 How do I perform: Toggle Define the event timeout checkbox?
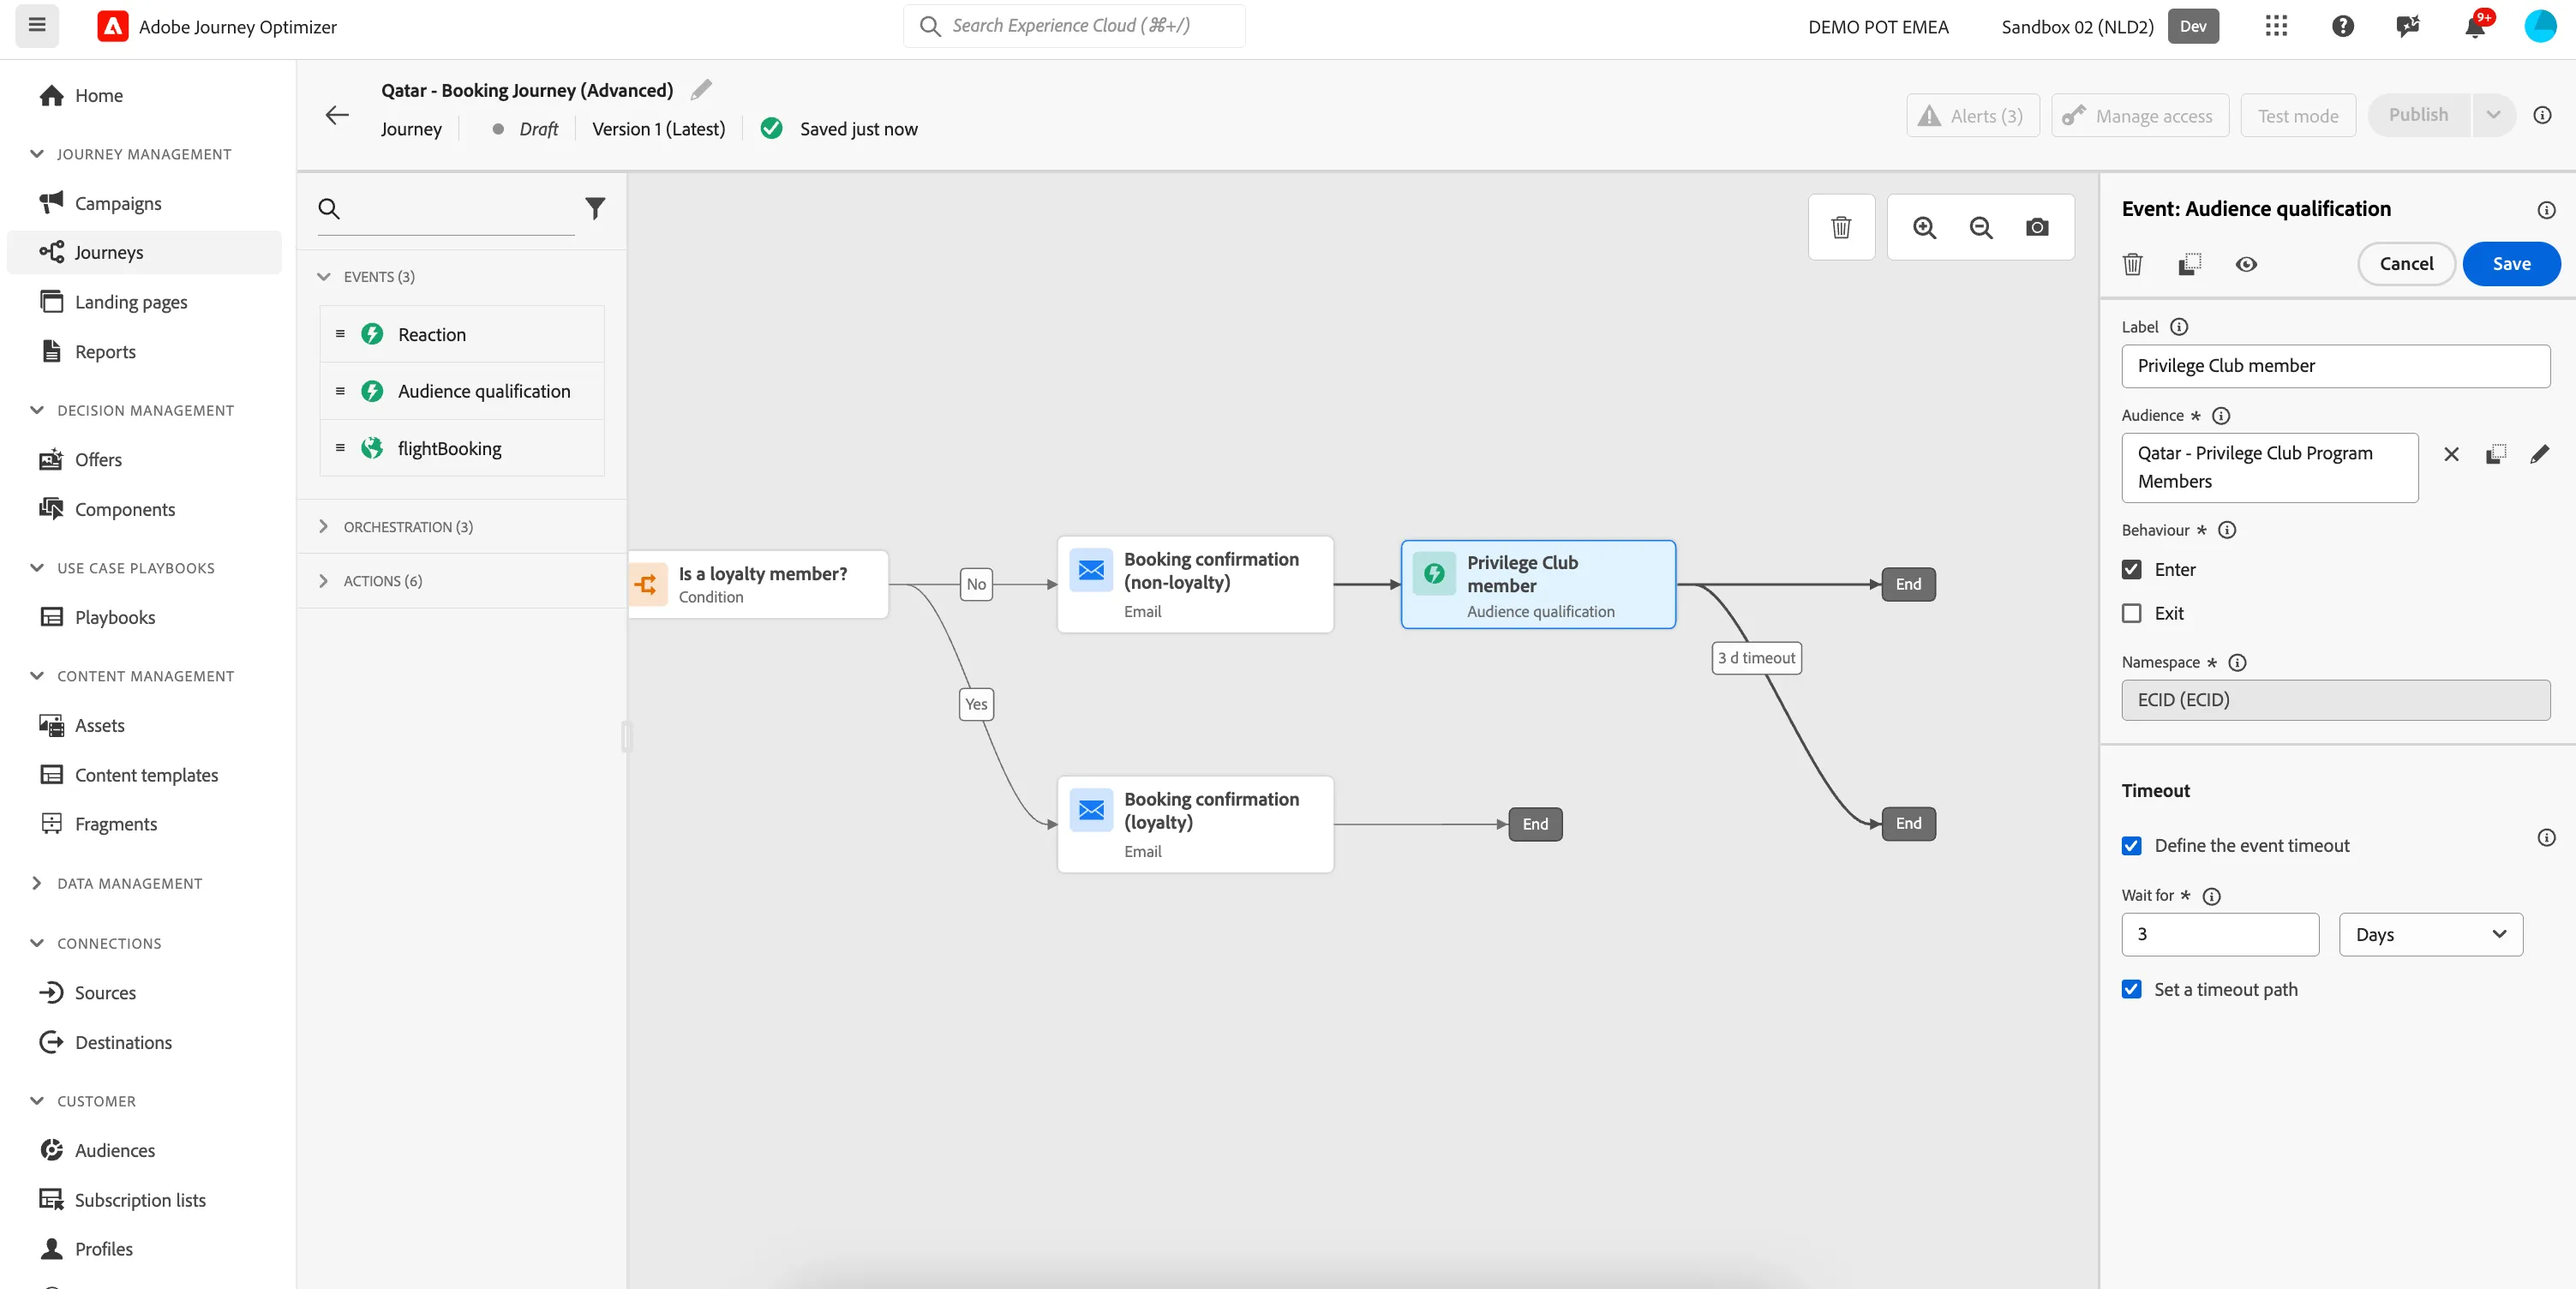pos(2131,846)
